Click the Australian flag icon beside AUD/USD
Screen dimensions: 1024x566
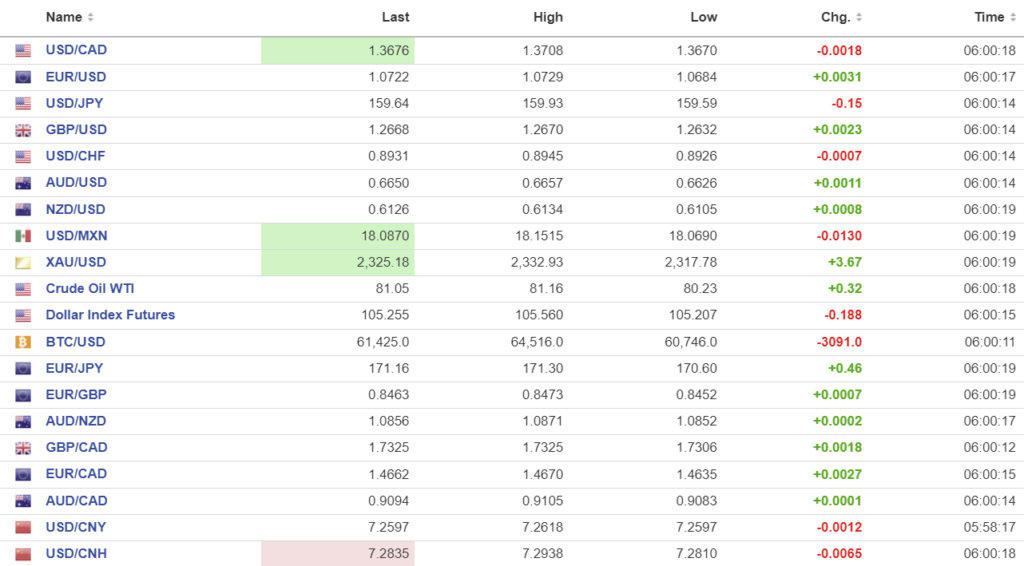click(23, 183)
